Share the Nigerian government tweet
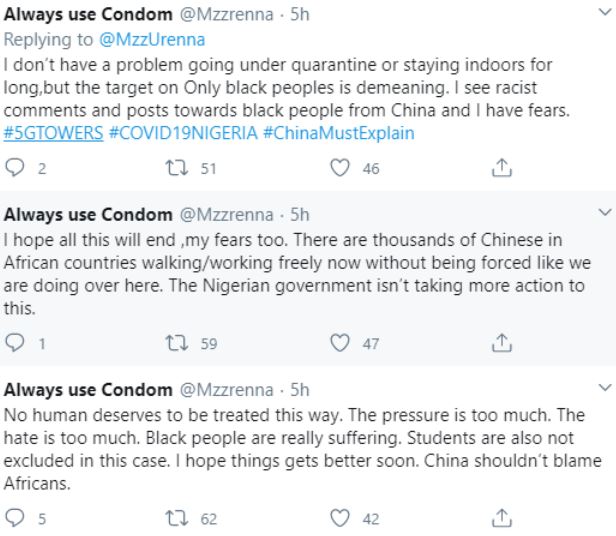This screenshot has height=536, width=616. tap(500, 344)
